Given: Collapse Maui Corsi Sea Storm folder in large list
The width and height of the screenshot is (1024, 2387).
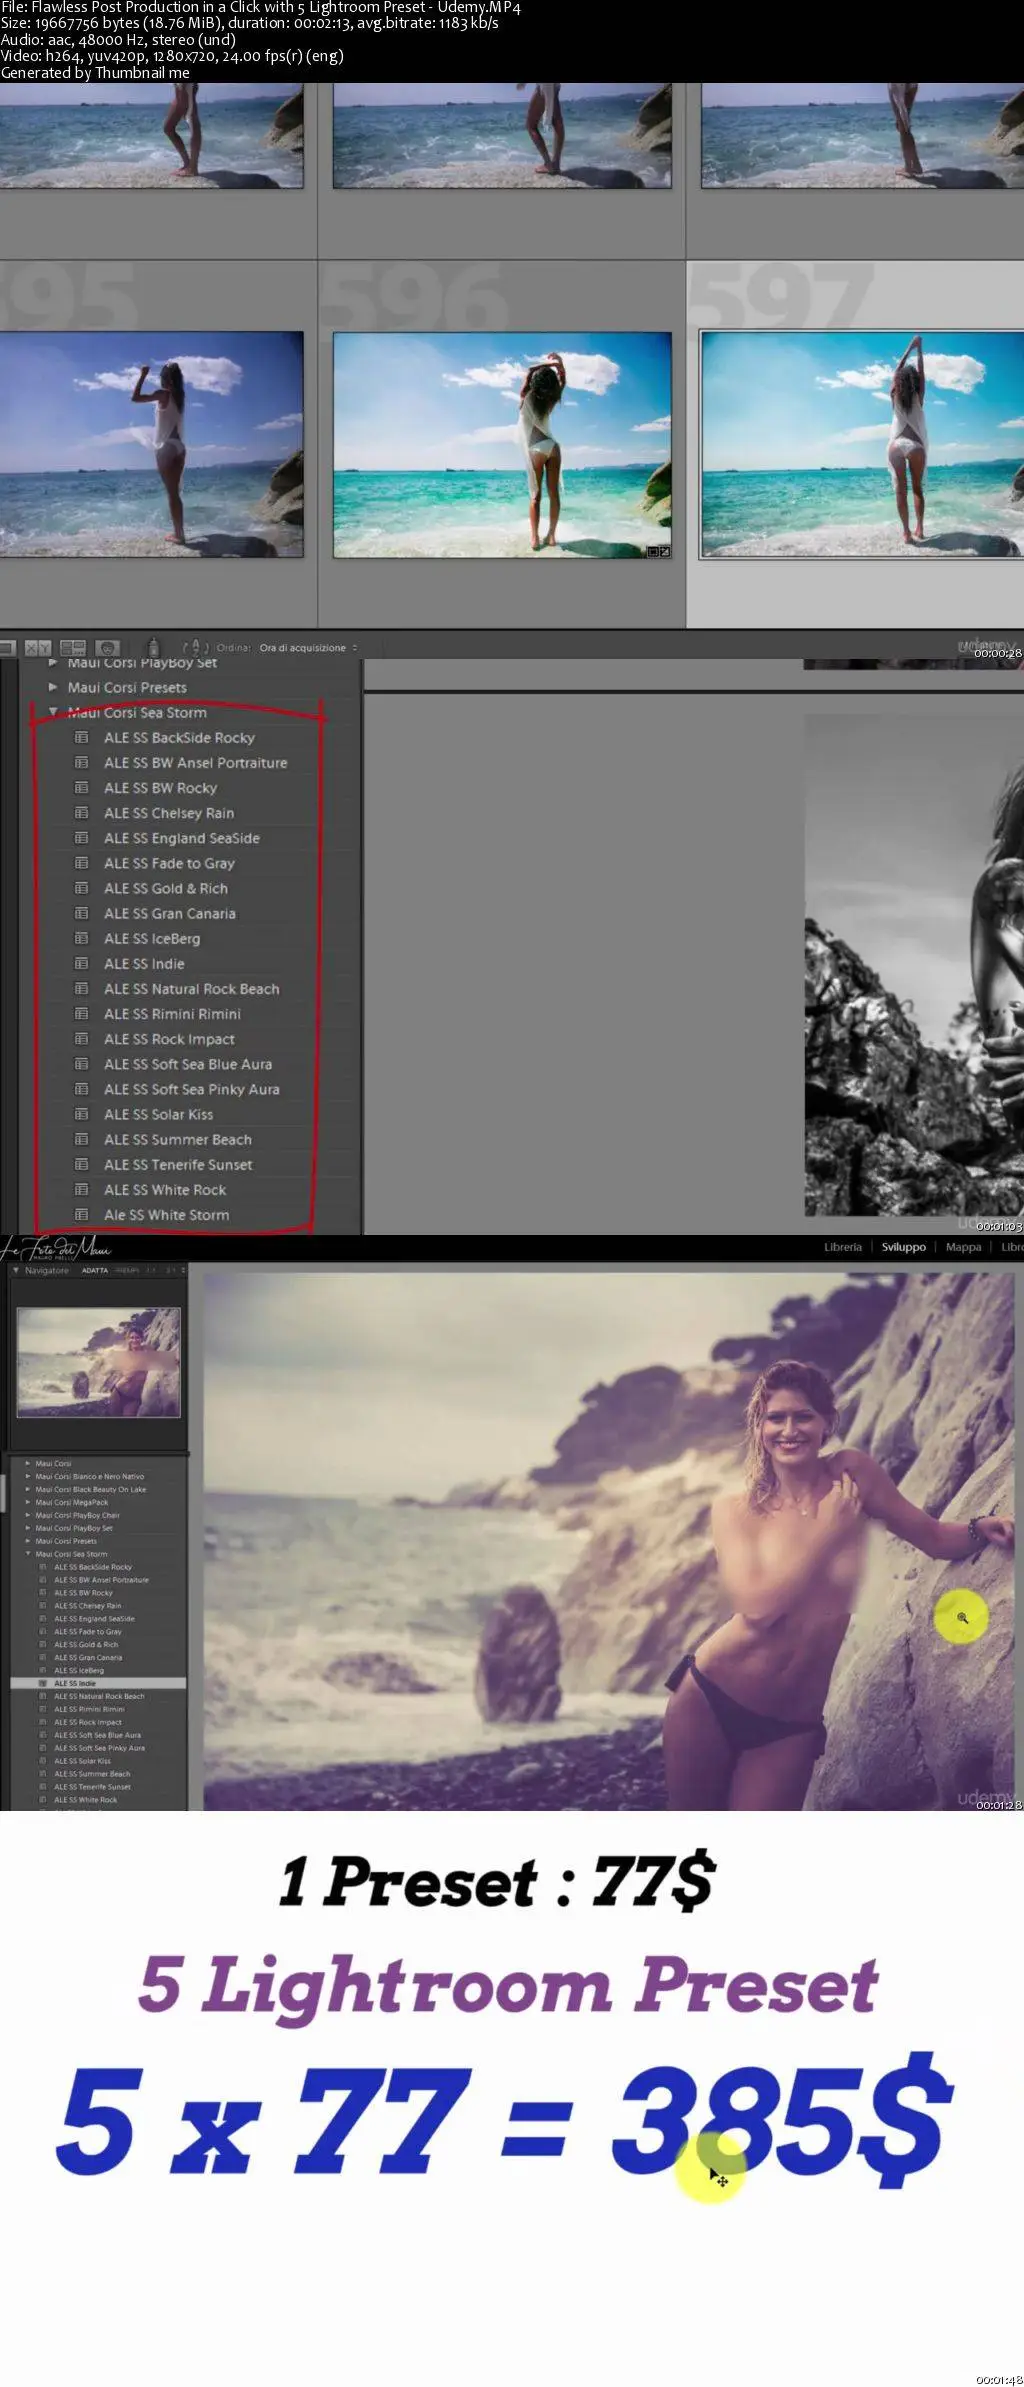Looking at the screenshot, I should point(53,712).
